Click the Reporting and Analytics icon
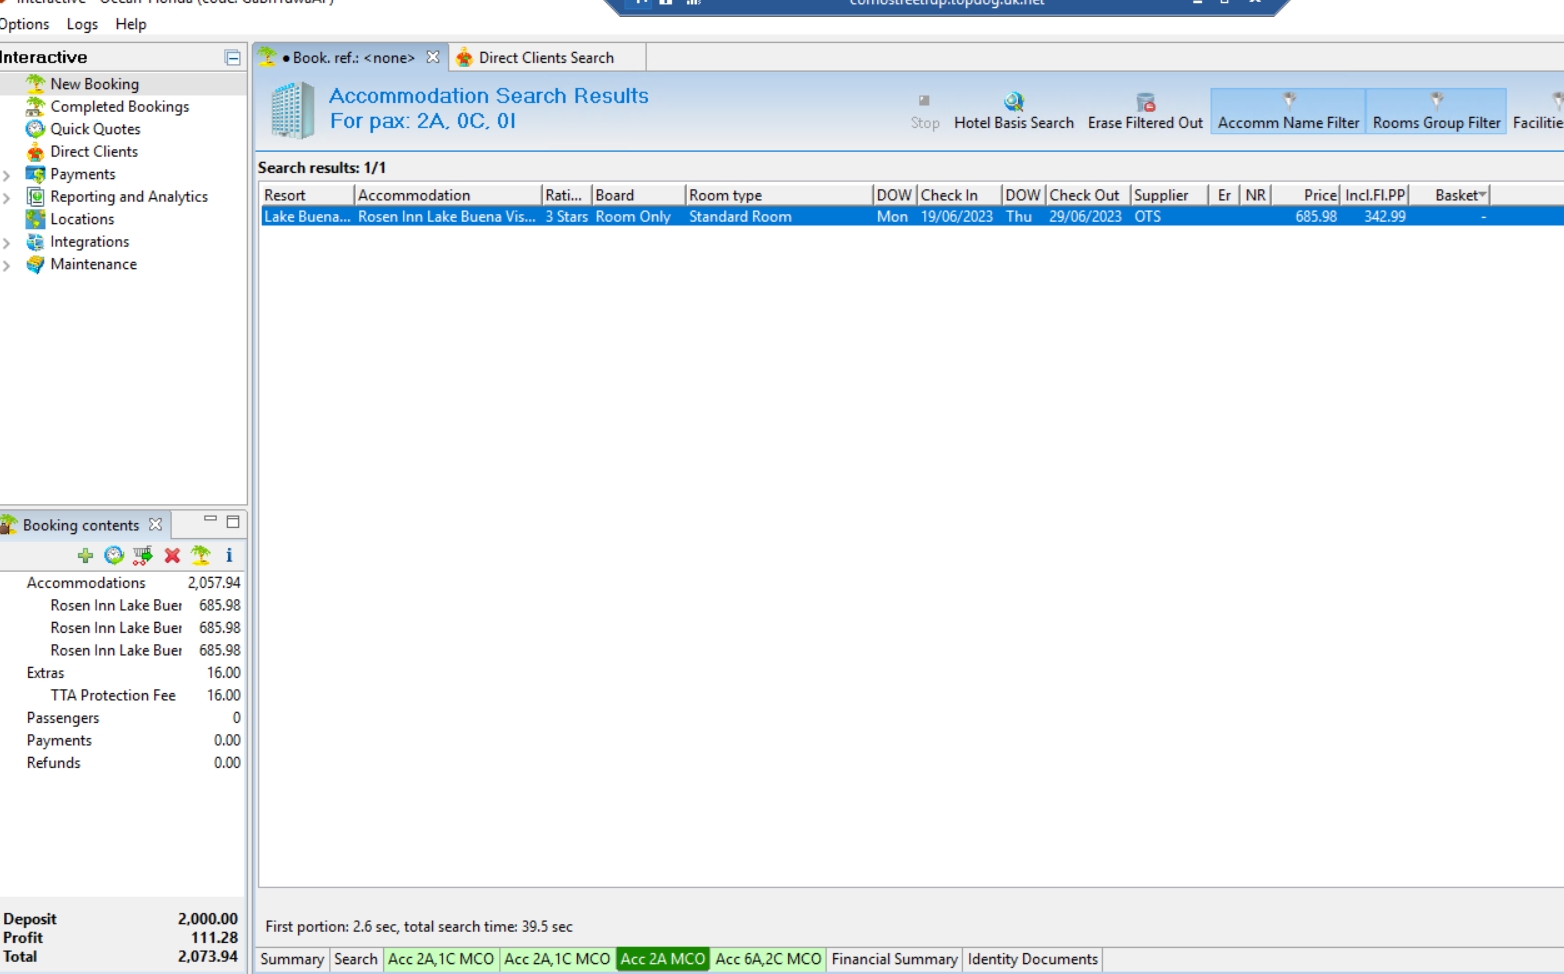 click(35, 196)
